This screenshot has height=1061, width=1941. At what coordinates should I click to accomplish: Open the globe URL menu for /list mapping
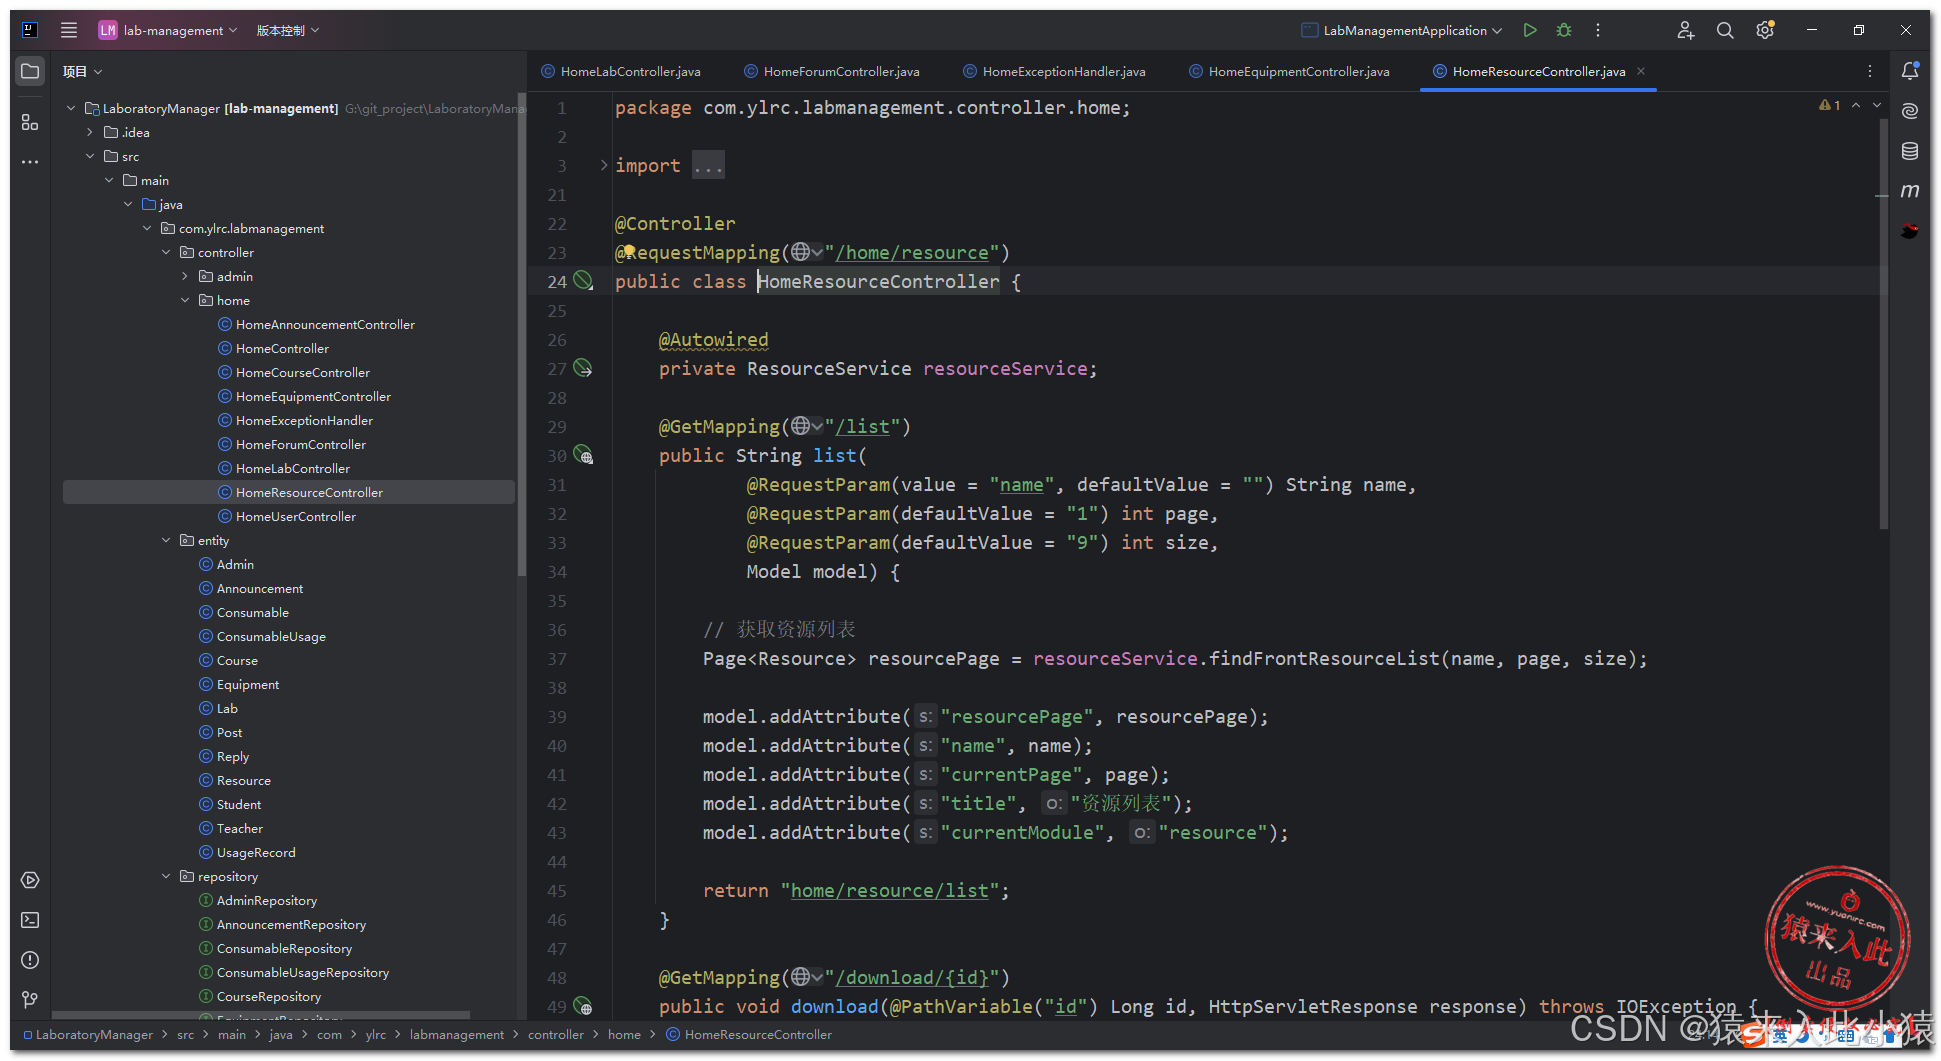807,426
